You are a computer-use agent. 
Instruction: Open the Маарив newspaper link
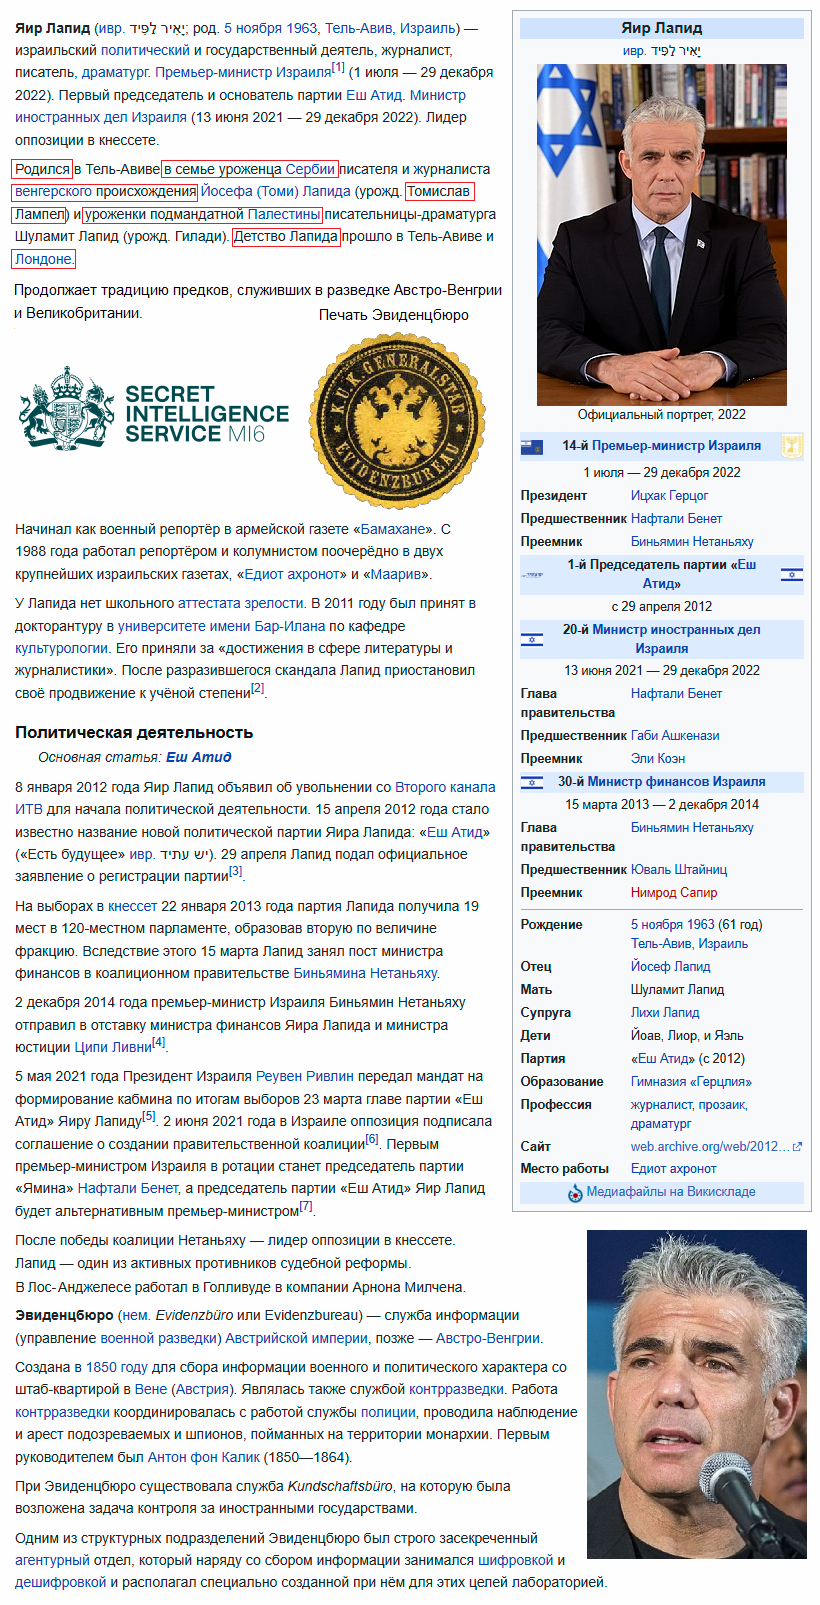[397, 574]
